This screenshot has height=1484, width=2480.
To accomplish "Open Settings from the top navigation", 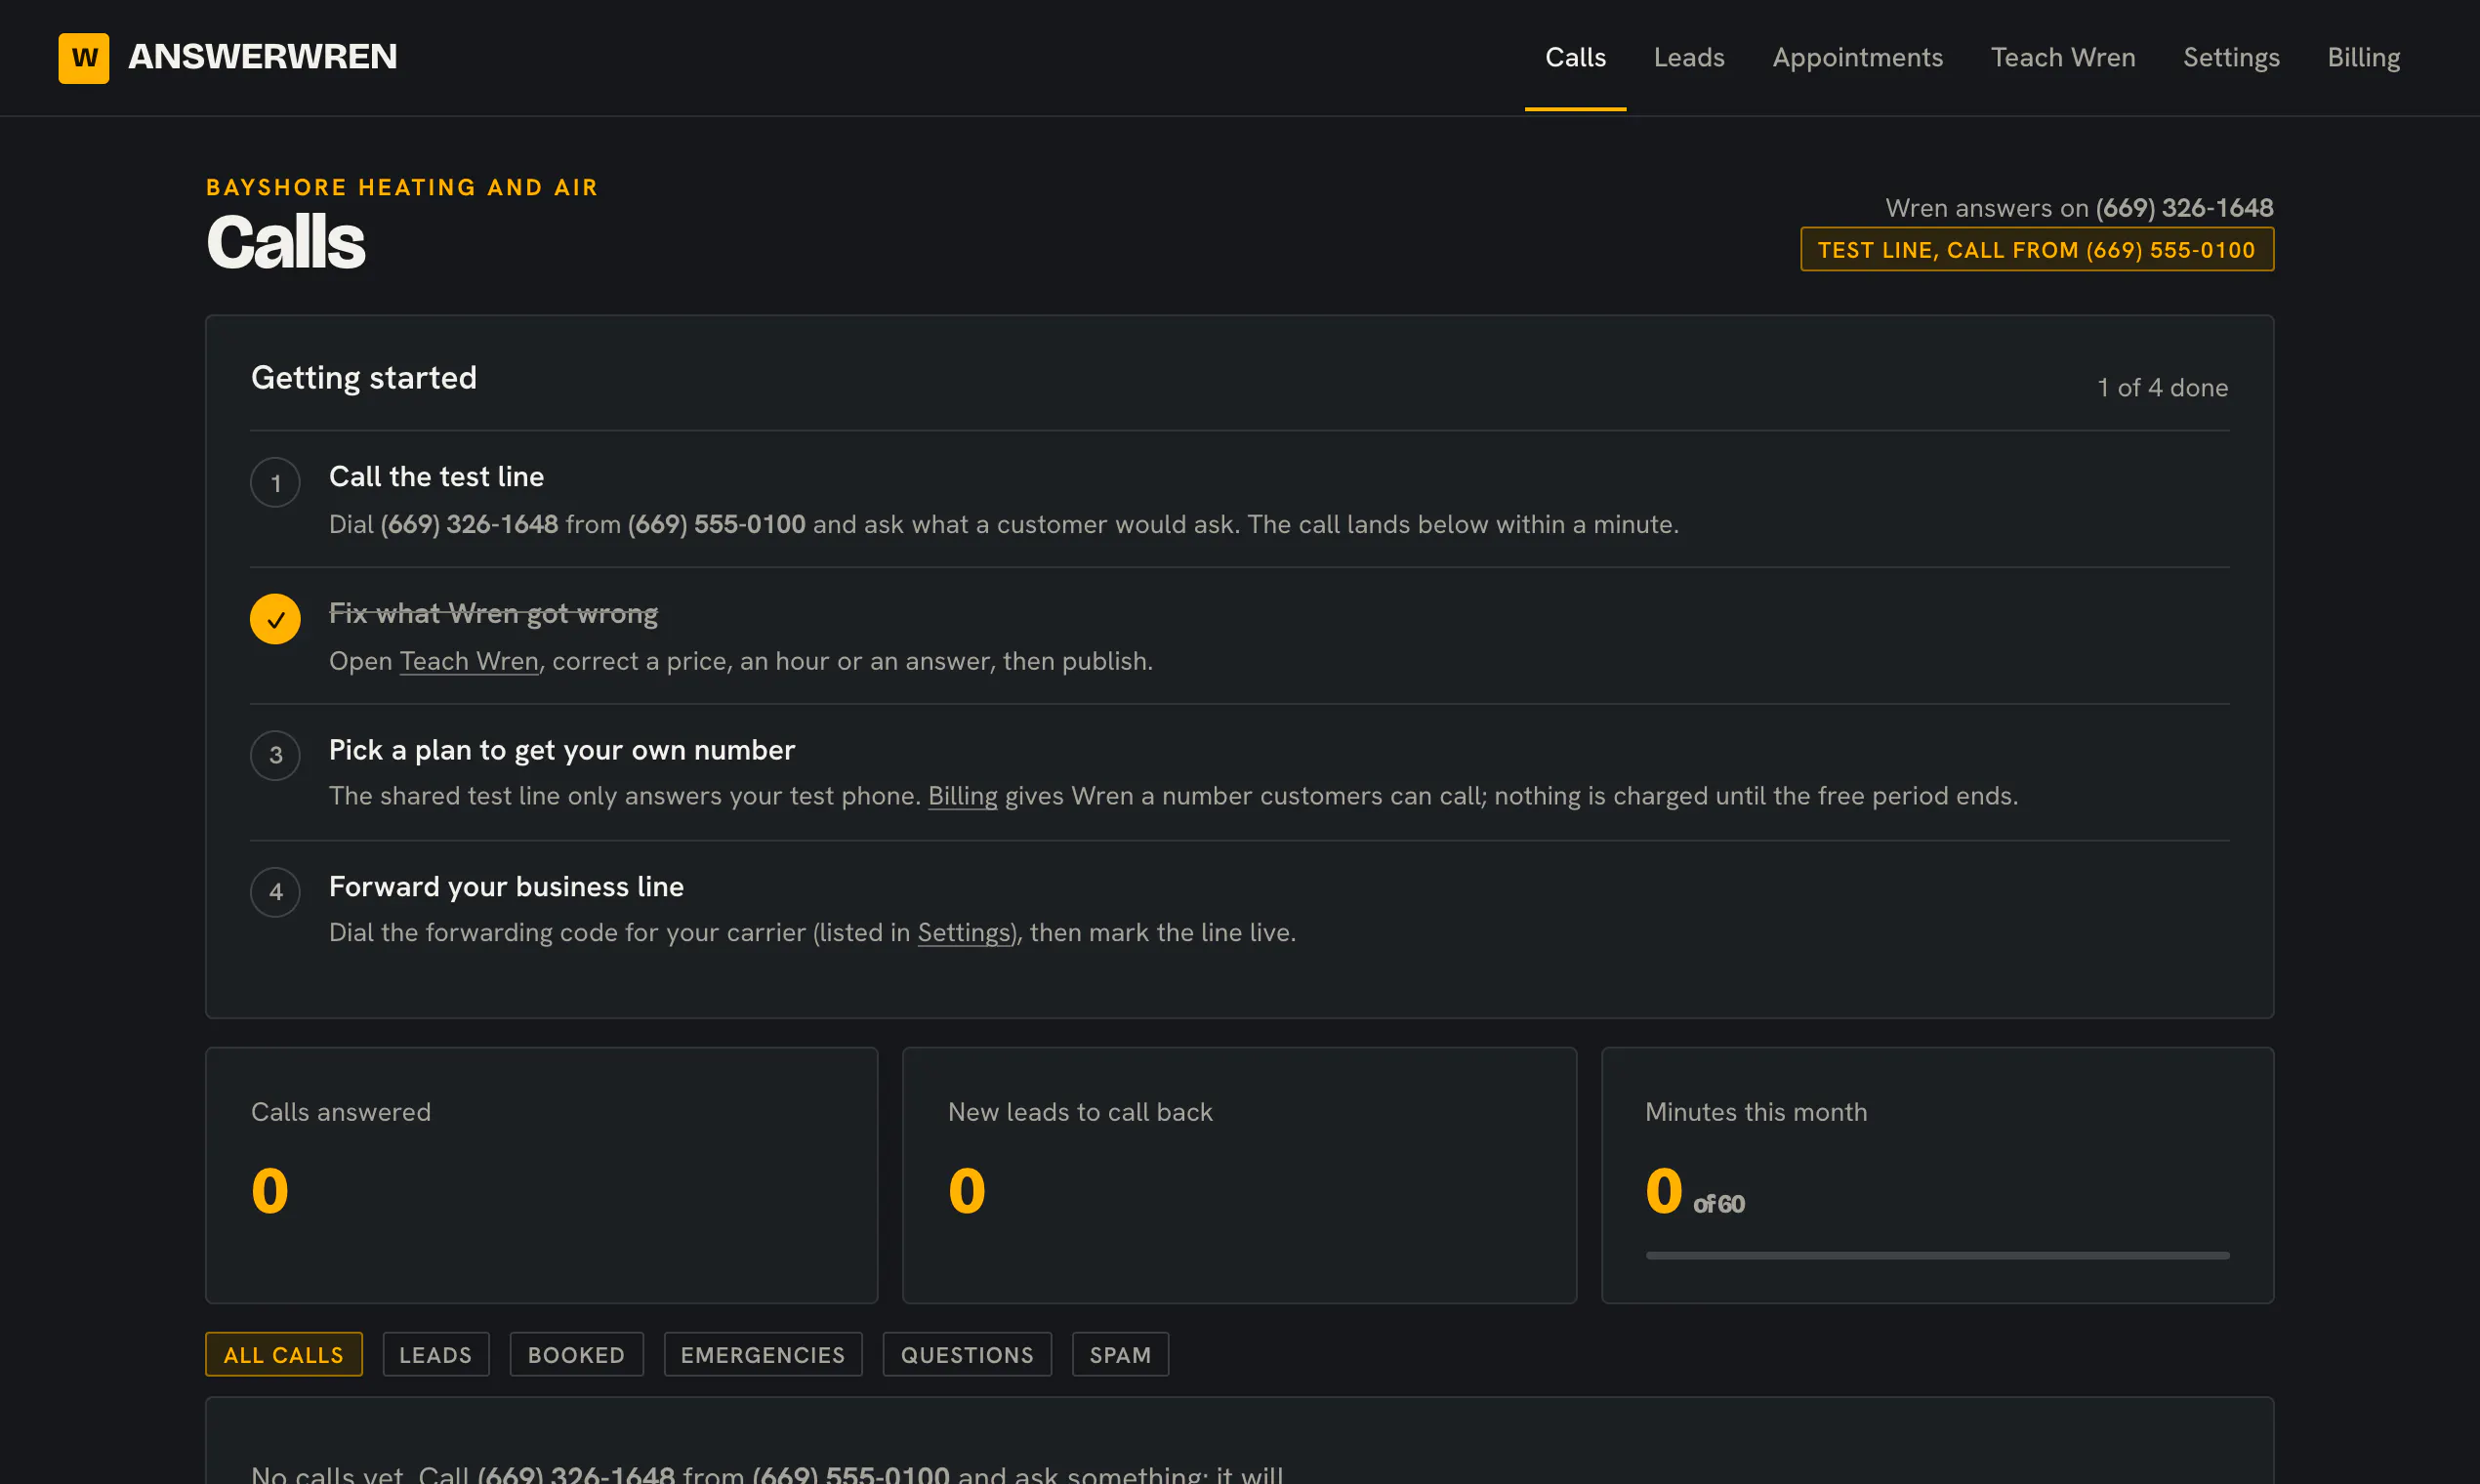I will (x=2231, y=57).
